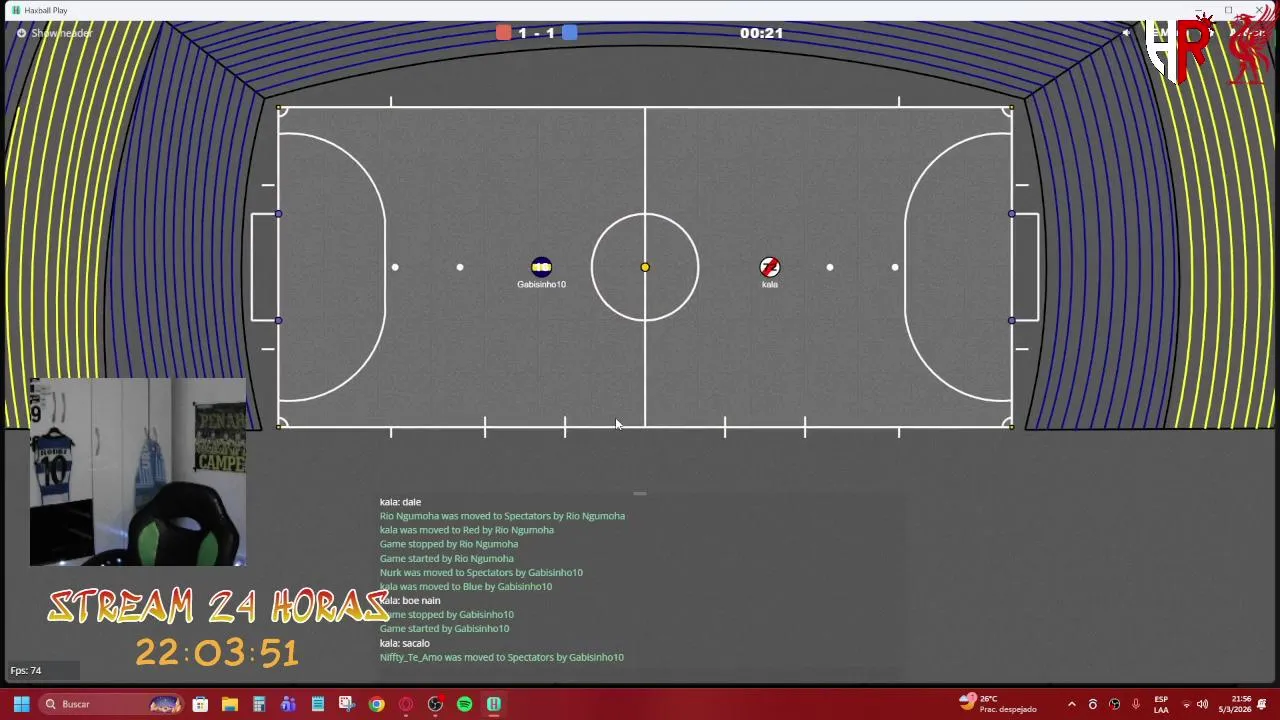
Task: Click the Show header toggle icon
Action: (x=21, y=33)
